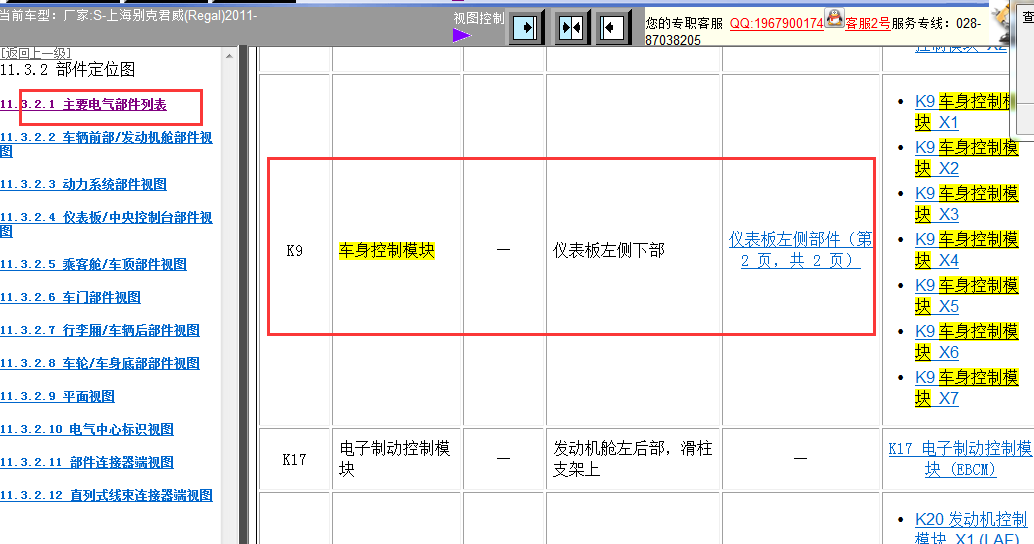The height and width of the screenshot is (544, 1034).
Task: Open 11.3.2.7 行李厢/车辆后部件视图
Action: click(100, 330)
